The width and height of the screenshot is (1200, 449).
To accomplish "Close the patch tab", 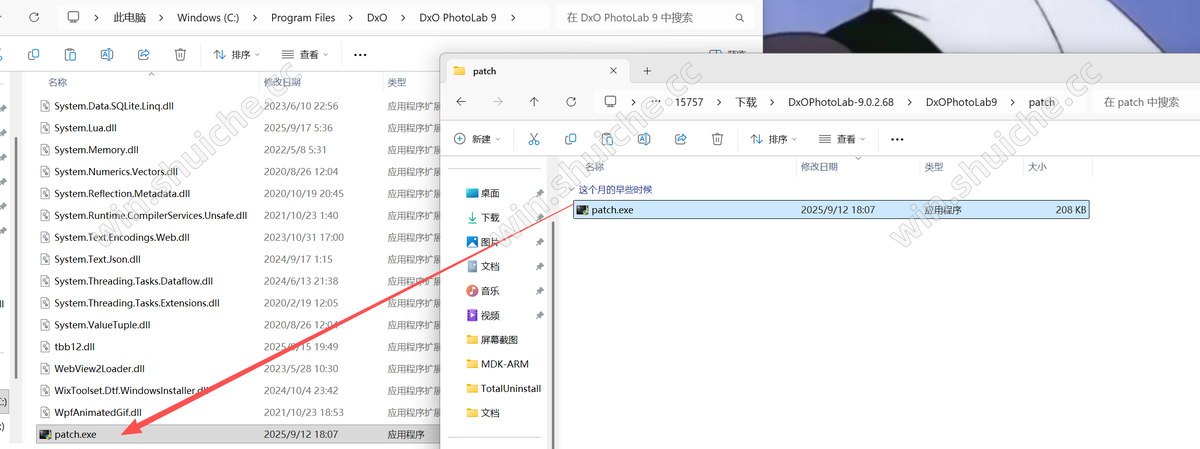I will [611, 71].
